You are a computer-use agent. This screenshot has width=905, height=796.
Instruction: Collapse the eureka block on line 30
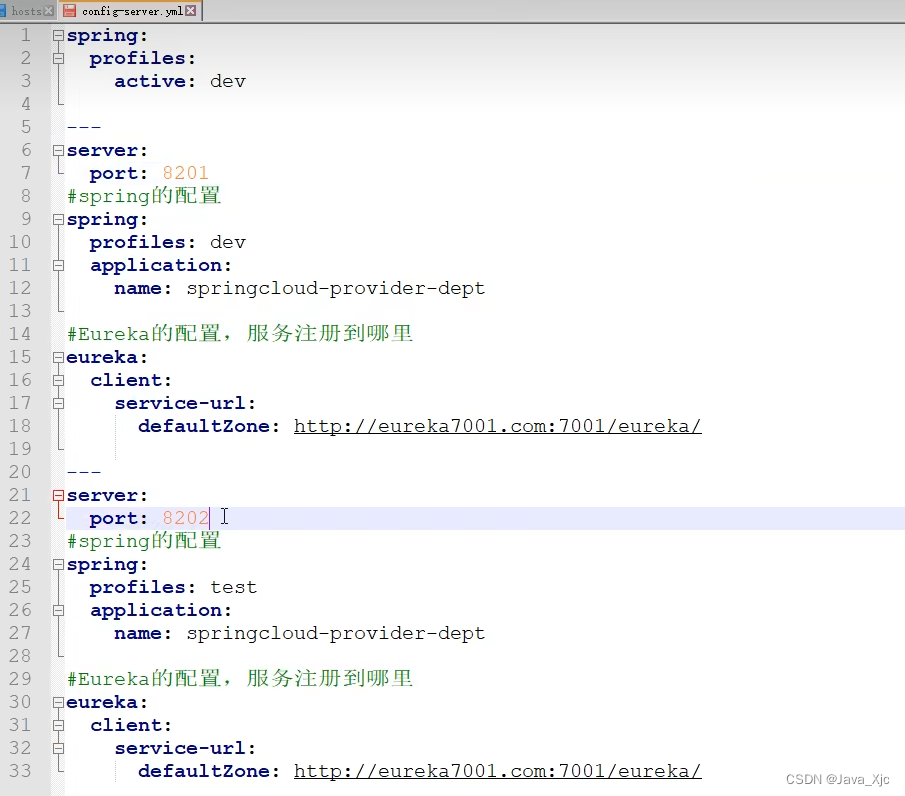(x=58, y=702)
